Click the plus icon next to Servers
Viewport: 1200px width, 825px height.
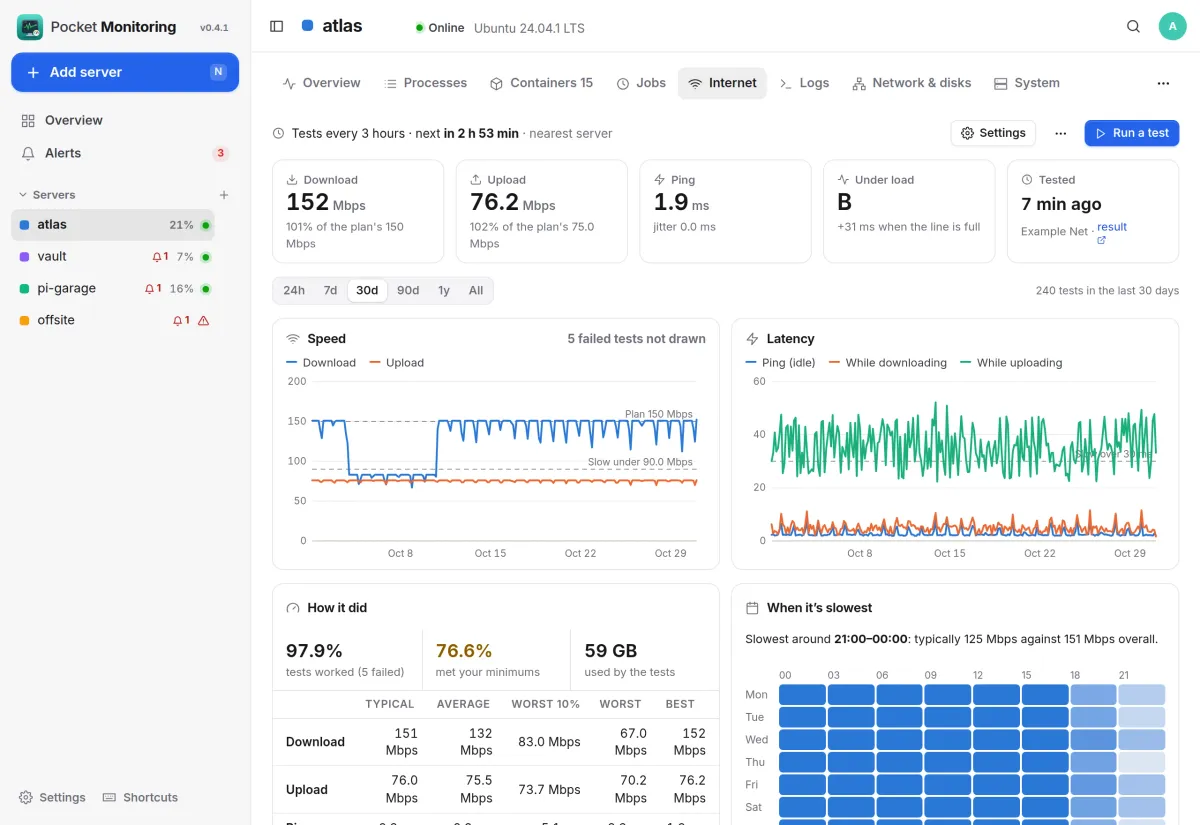(224, 195)
